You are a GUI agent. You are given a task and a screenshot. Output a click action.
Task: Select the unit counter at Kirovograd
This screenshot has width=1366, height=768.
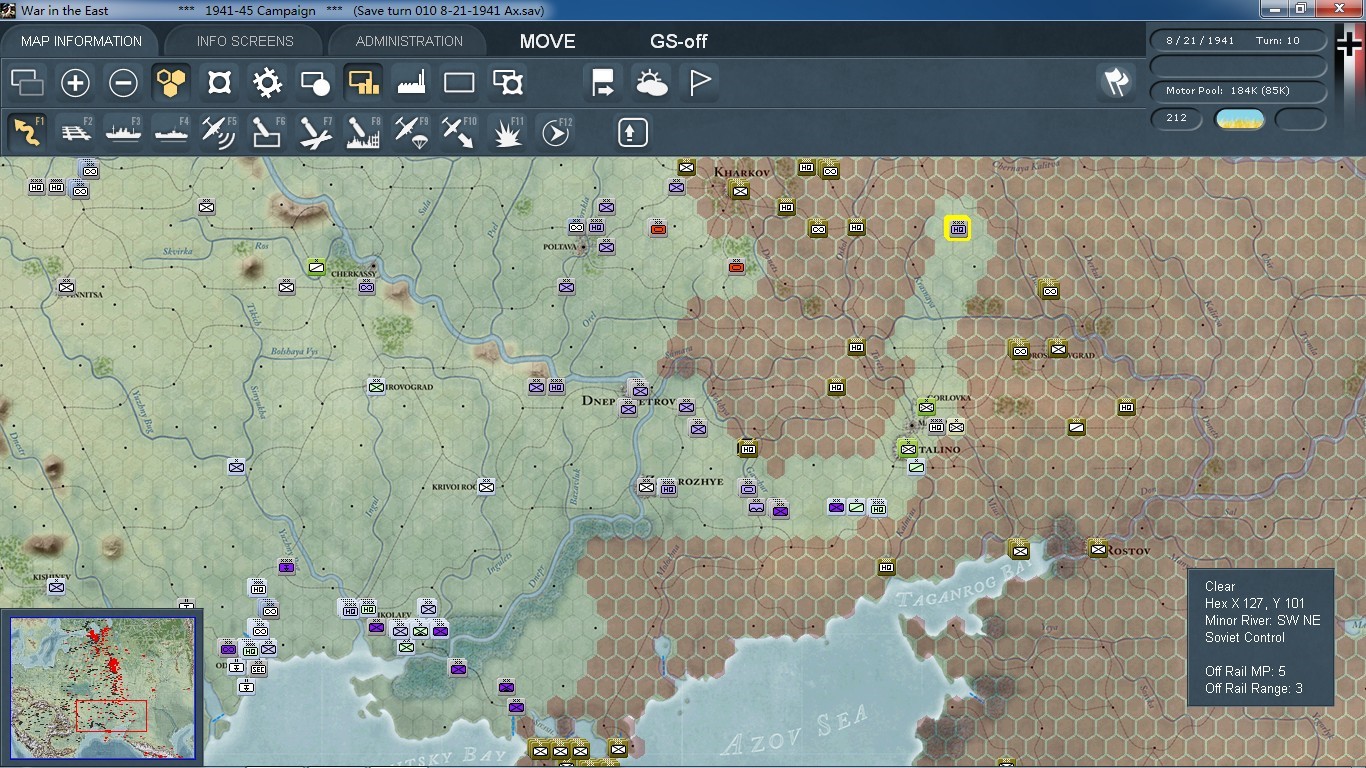coord(376,385)
